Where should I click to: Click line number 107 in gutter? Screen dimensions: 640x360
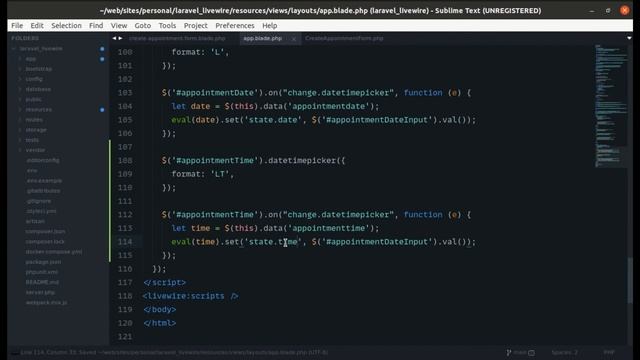pos(125,147)
